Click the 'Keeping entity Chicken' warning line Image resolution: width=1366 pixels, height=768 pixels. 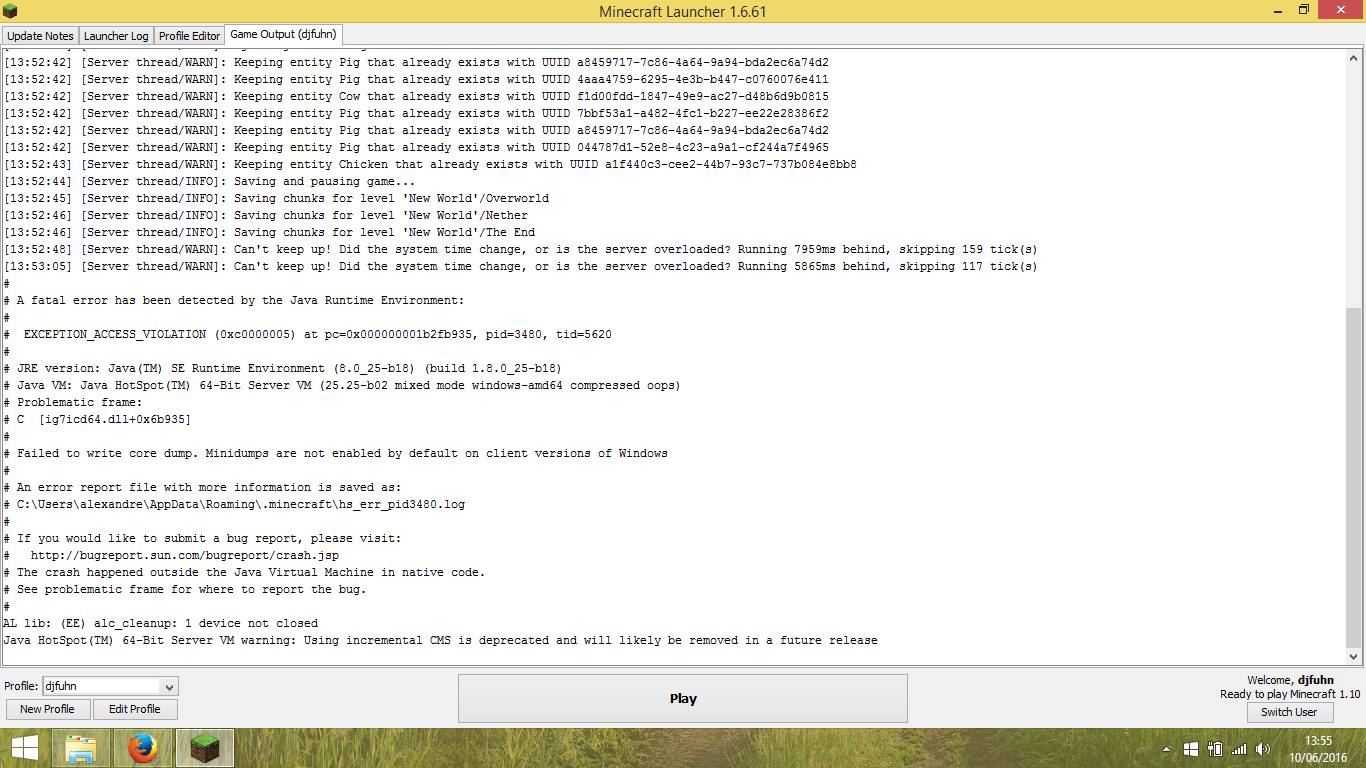coord(430,164)
